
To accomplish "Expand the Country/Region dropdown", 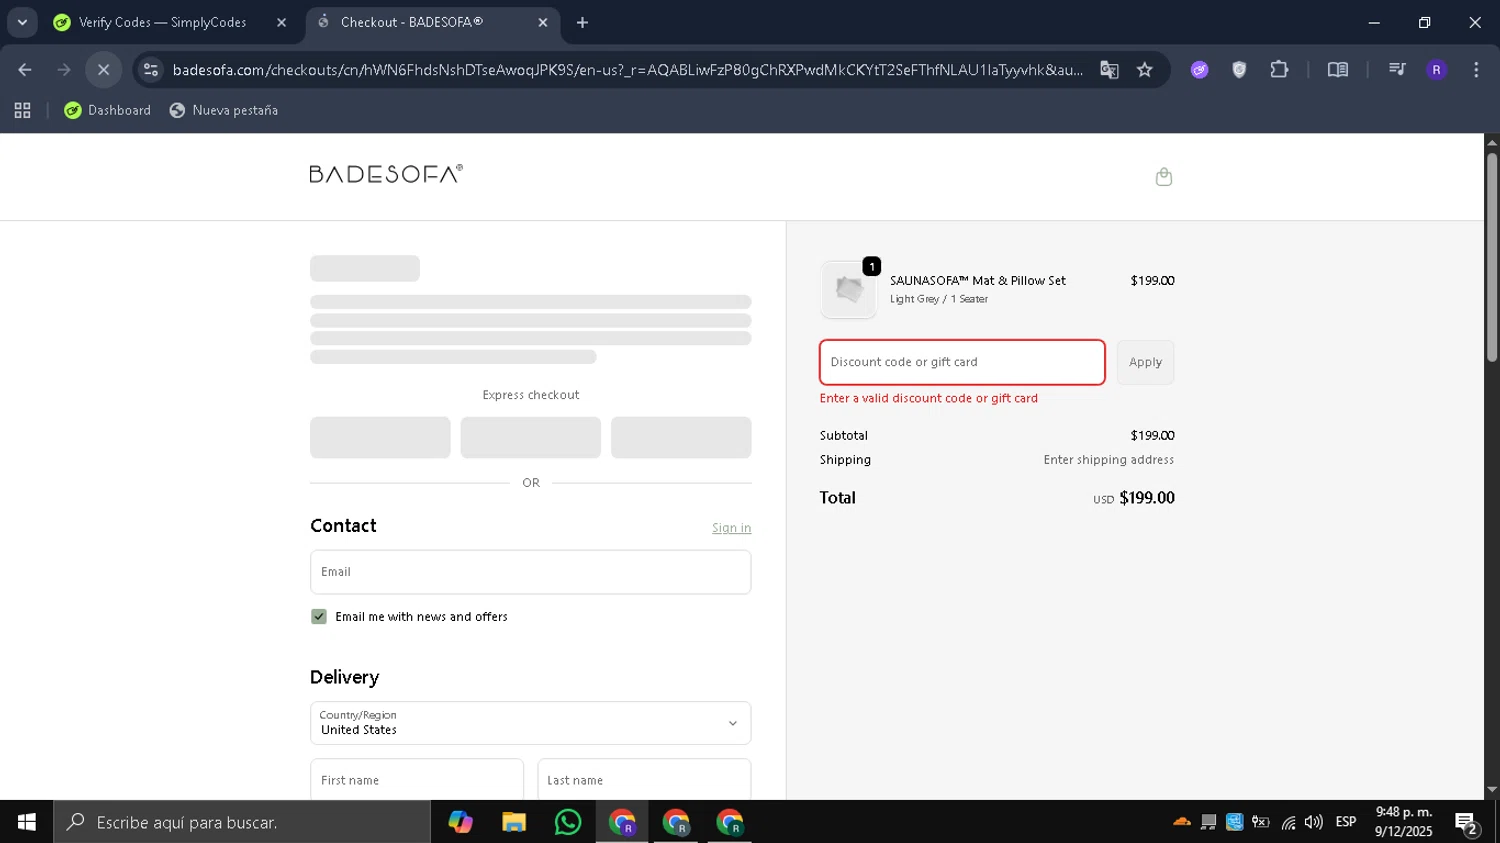I will tap(530, 723).
